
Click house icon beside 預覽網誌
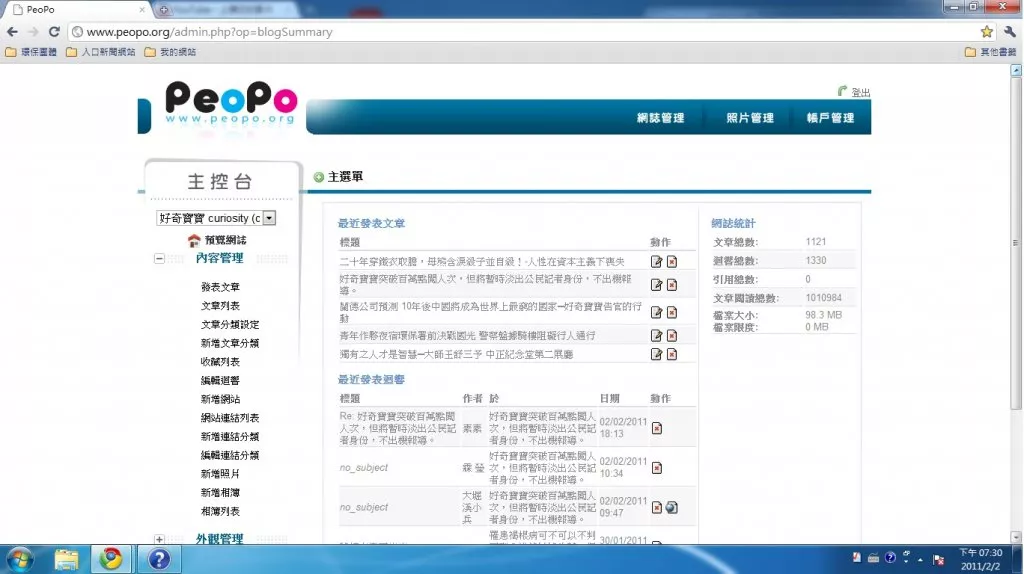click(x=194, y=240)
